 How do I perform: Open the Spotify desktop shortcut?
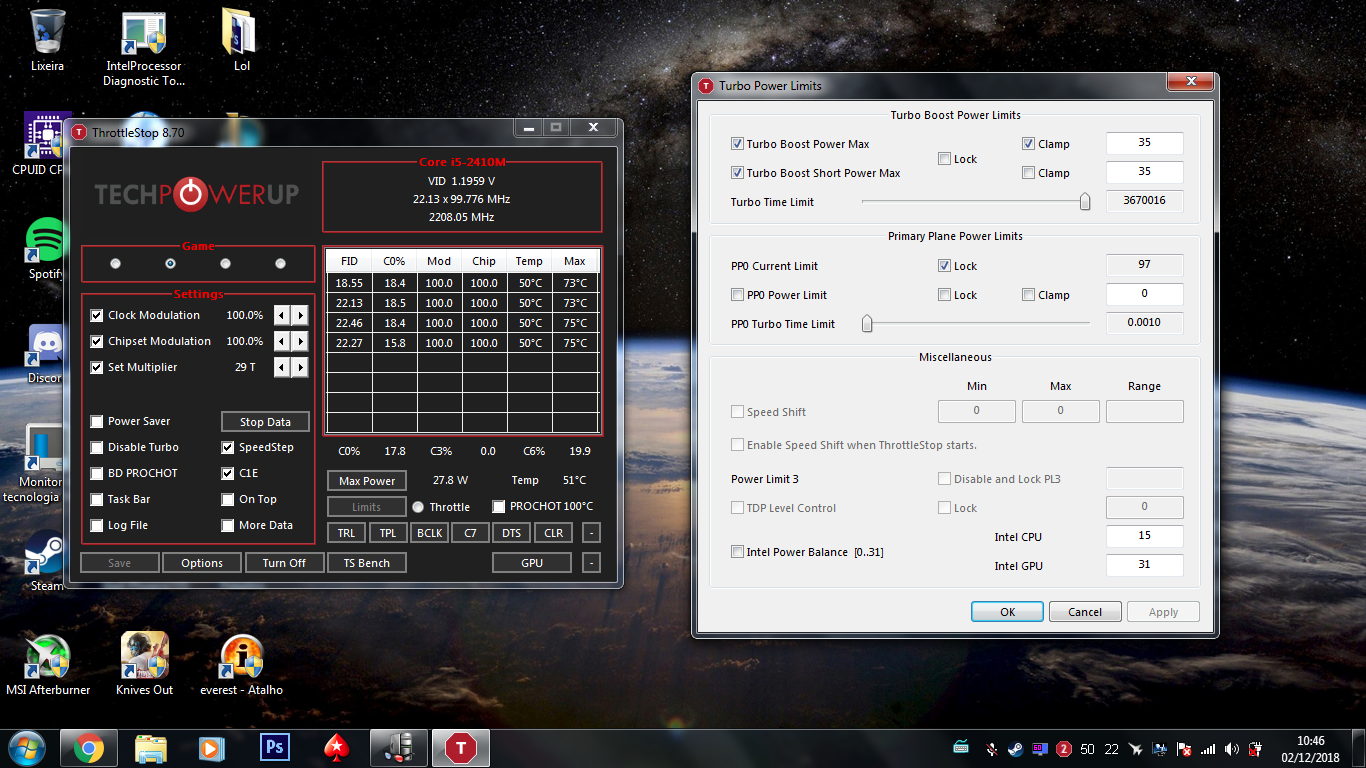tap(46, 248)
